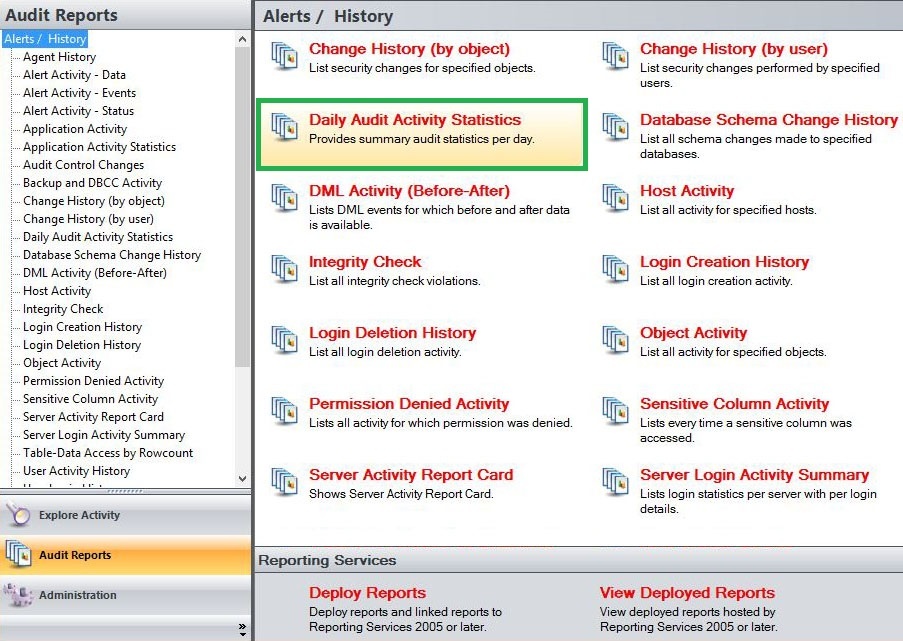The width and height of the screenshot is (903, 641).
Task: Click the Host Activity report icon
Action: (615, 198)
